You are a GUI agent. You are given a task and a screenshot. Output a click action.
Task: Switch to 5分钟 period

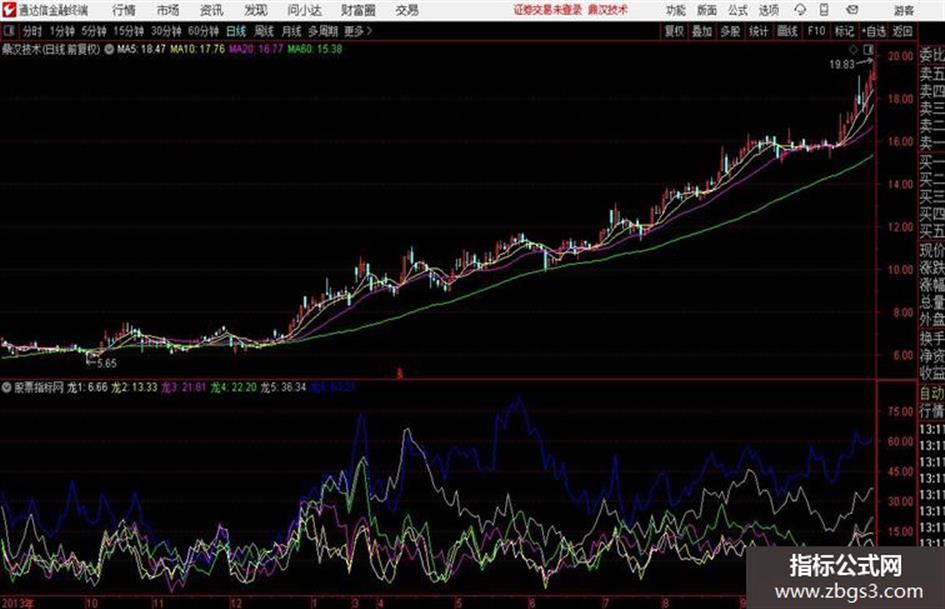click(94, 31)
